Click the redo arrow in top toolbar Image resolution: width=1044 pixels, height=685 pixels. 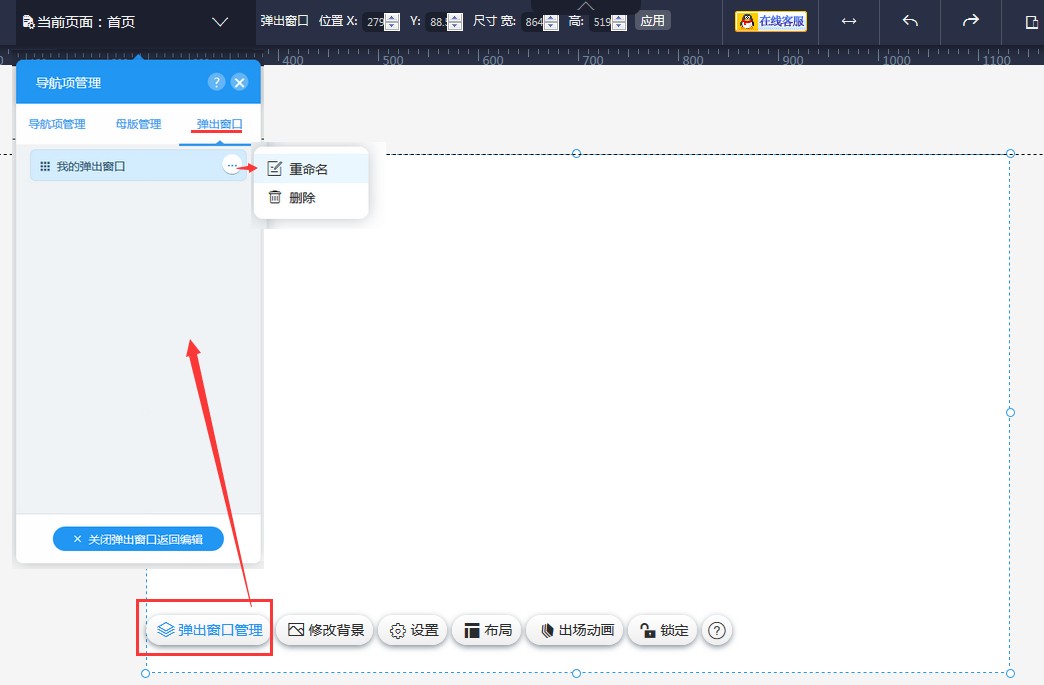970,21
